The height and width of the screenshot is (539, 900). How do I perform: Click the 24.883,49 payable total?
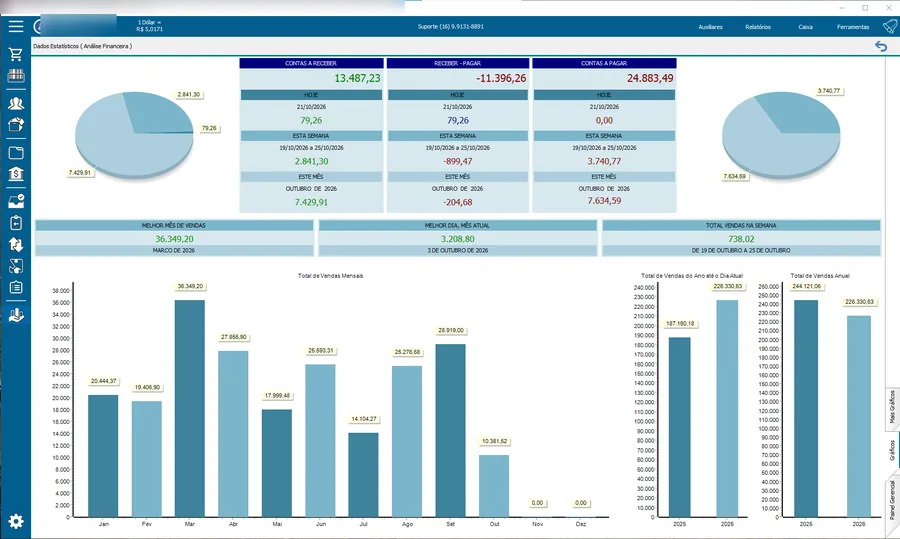pyautogui.click(x=650, y=78)
